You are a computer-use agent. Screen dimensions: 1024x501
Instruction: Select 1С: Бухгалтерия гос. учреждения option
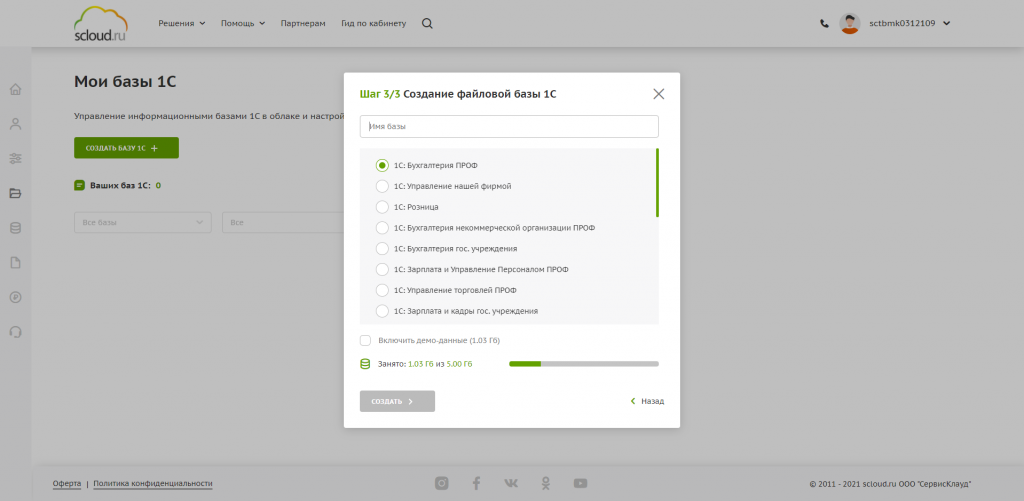coord(382,249)
